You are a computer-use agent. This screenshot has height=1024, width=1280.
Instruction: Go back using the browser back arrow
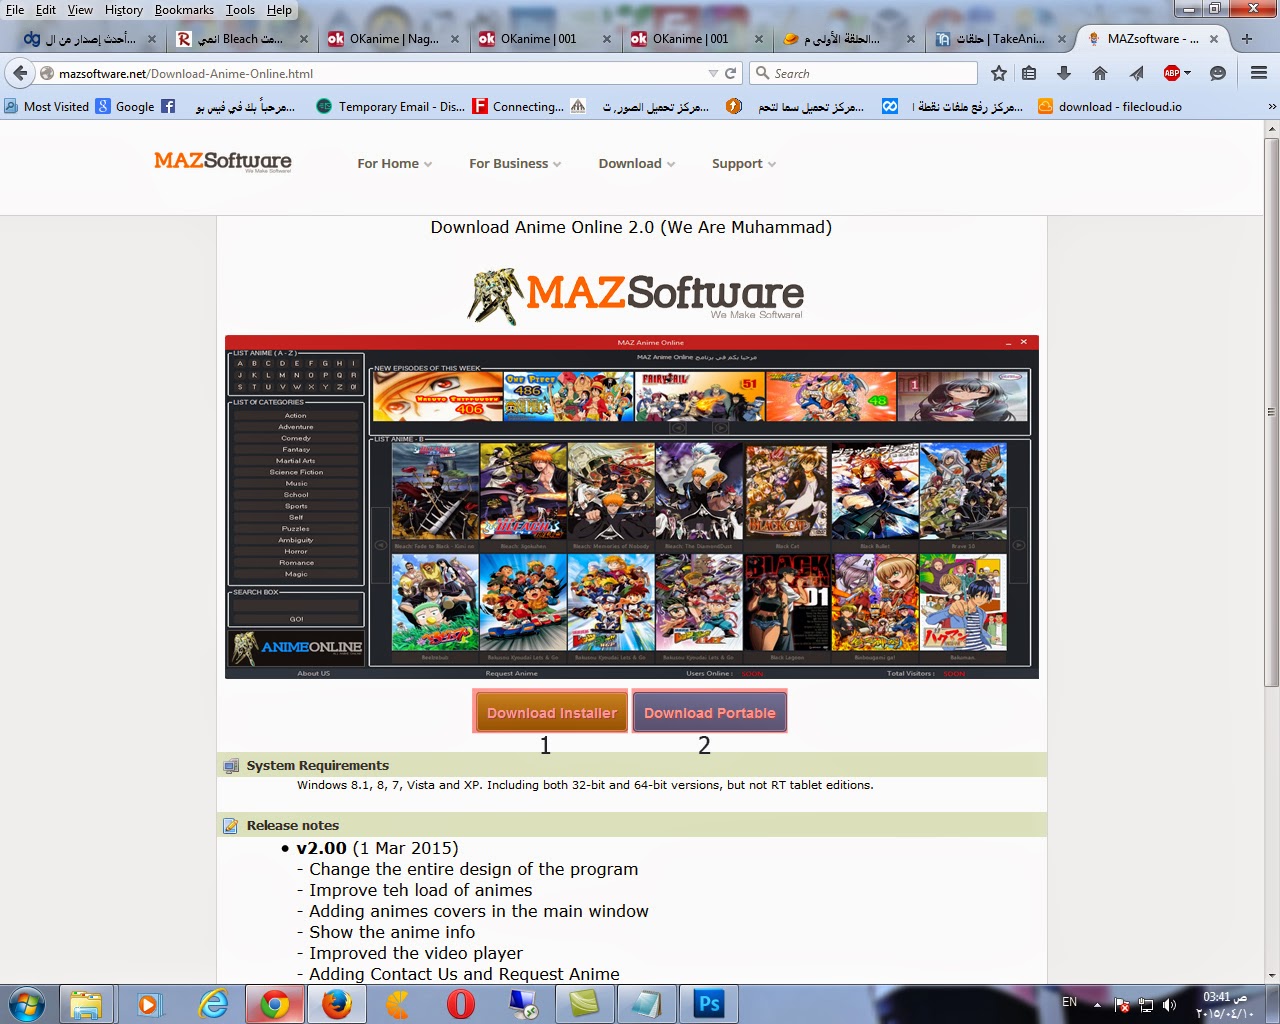coord(20,73)
